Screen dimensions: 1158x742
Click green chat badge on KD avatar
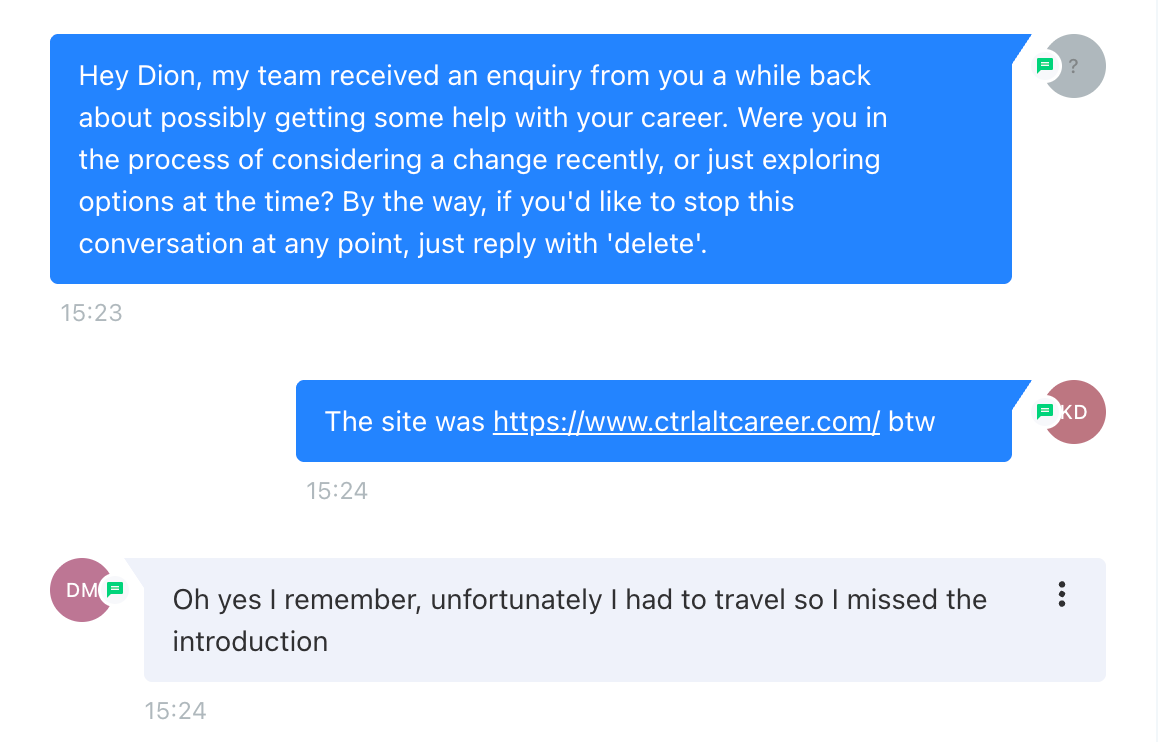(1045, 411)
